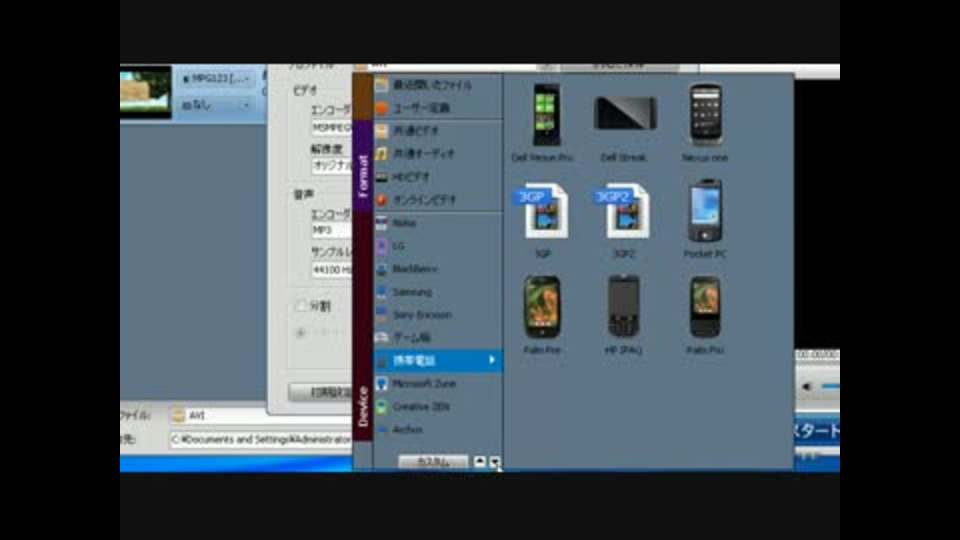Screen dimensions: 960x540
Task: Select the highlighted 携帯電話 category
Action: [438, 360]
